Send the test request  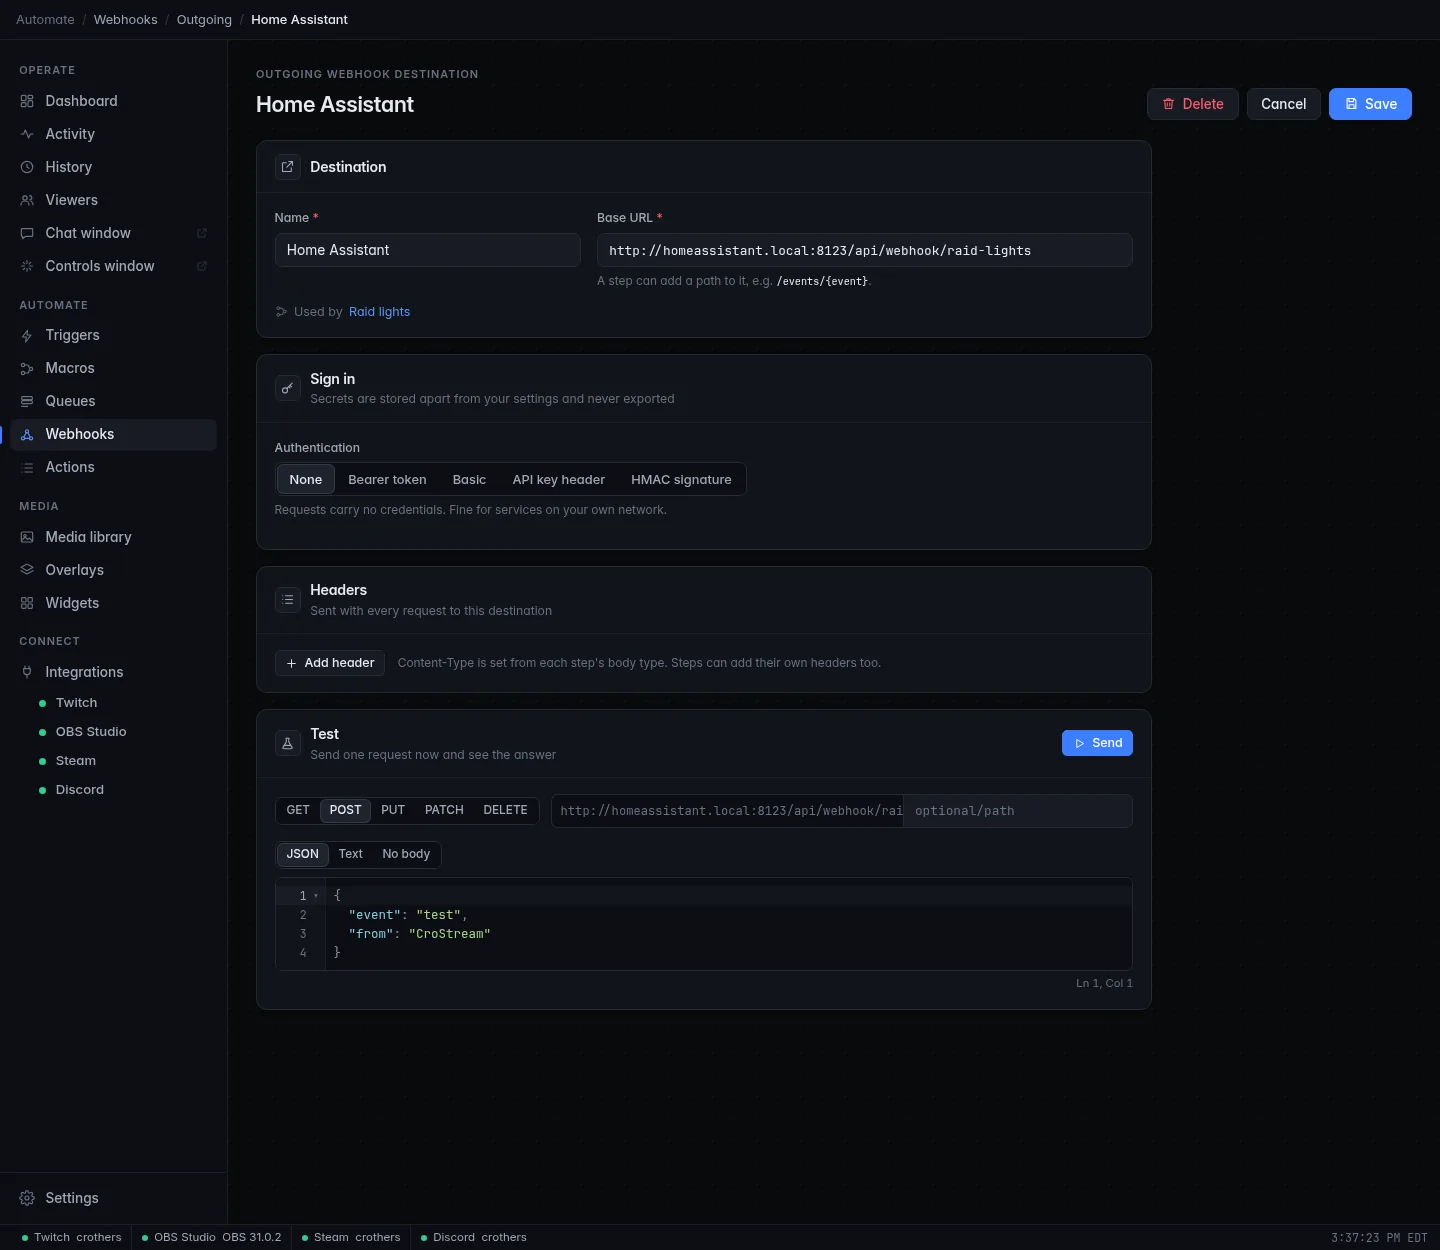[x=1097, y=743]
